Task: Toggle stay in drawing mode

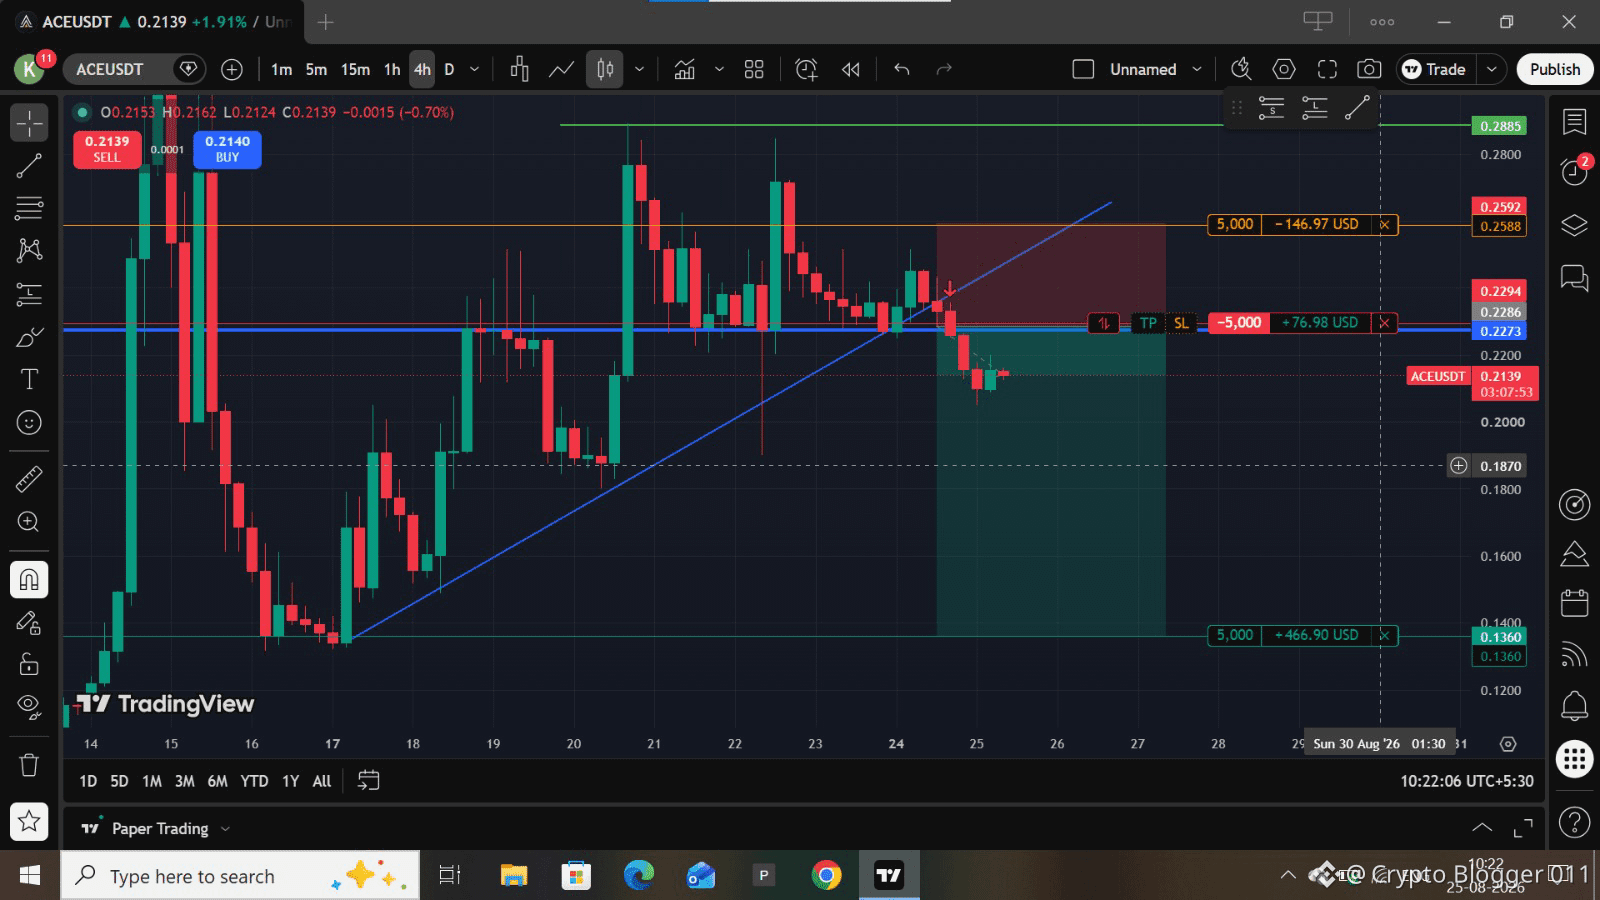Action: point(29,623)
